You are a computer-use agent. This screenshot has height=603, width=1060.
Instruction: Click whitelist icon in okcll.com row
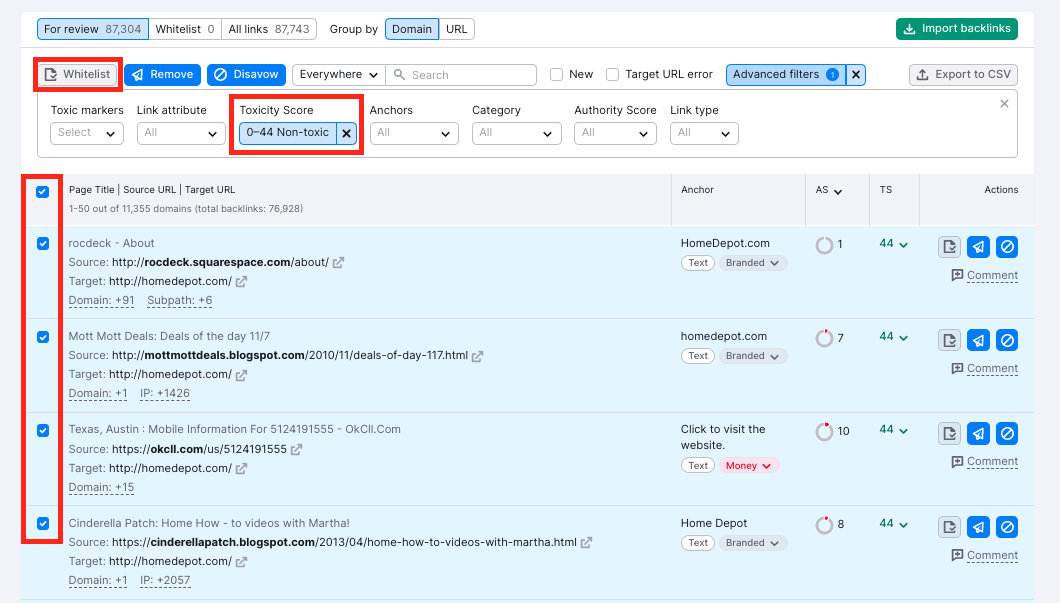950,433
